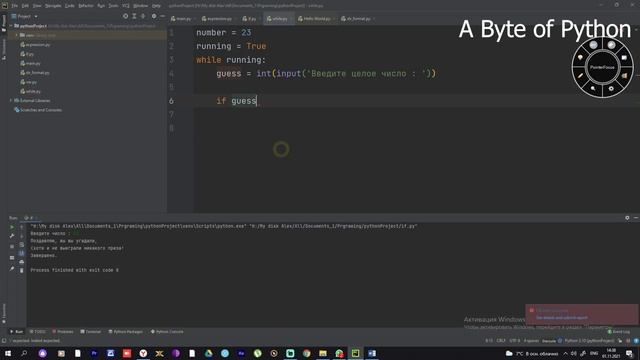Open Run panel settings gear
Screen dimensions: 640x360
pos(627,218)
